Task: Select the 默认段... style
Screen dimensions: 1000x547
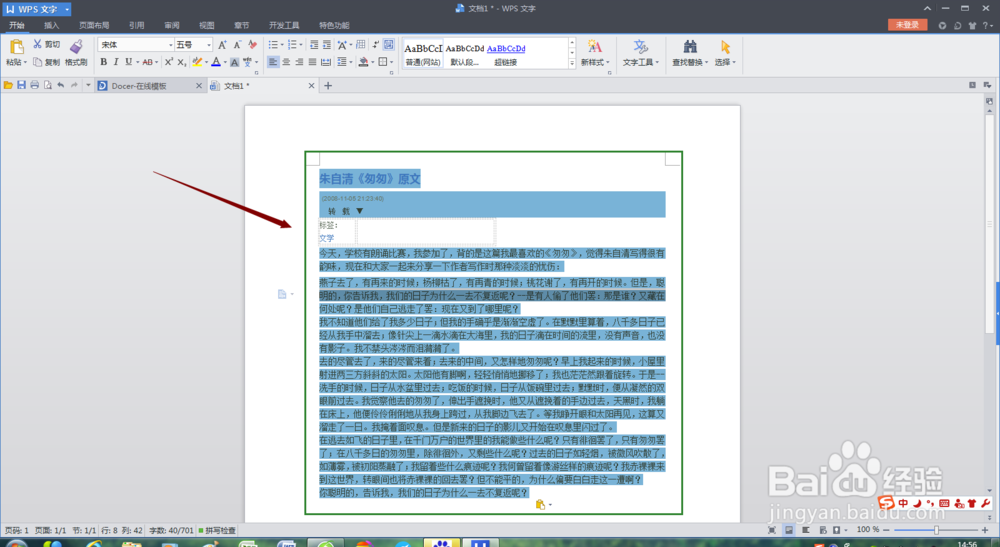Action: pyautogui.click(x=464, y=54)
